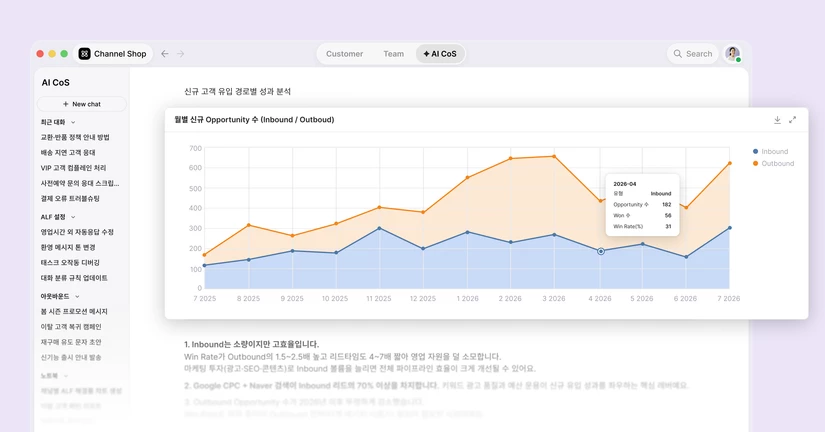Collapse the 최근 대화 section
Image resolution: width=825 pixels, height=432 pixels.
click(x=73, y=122)
